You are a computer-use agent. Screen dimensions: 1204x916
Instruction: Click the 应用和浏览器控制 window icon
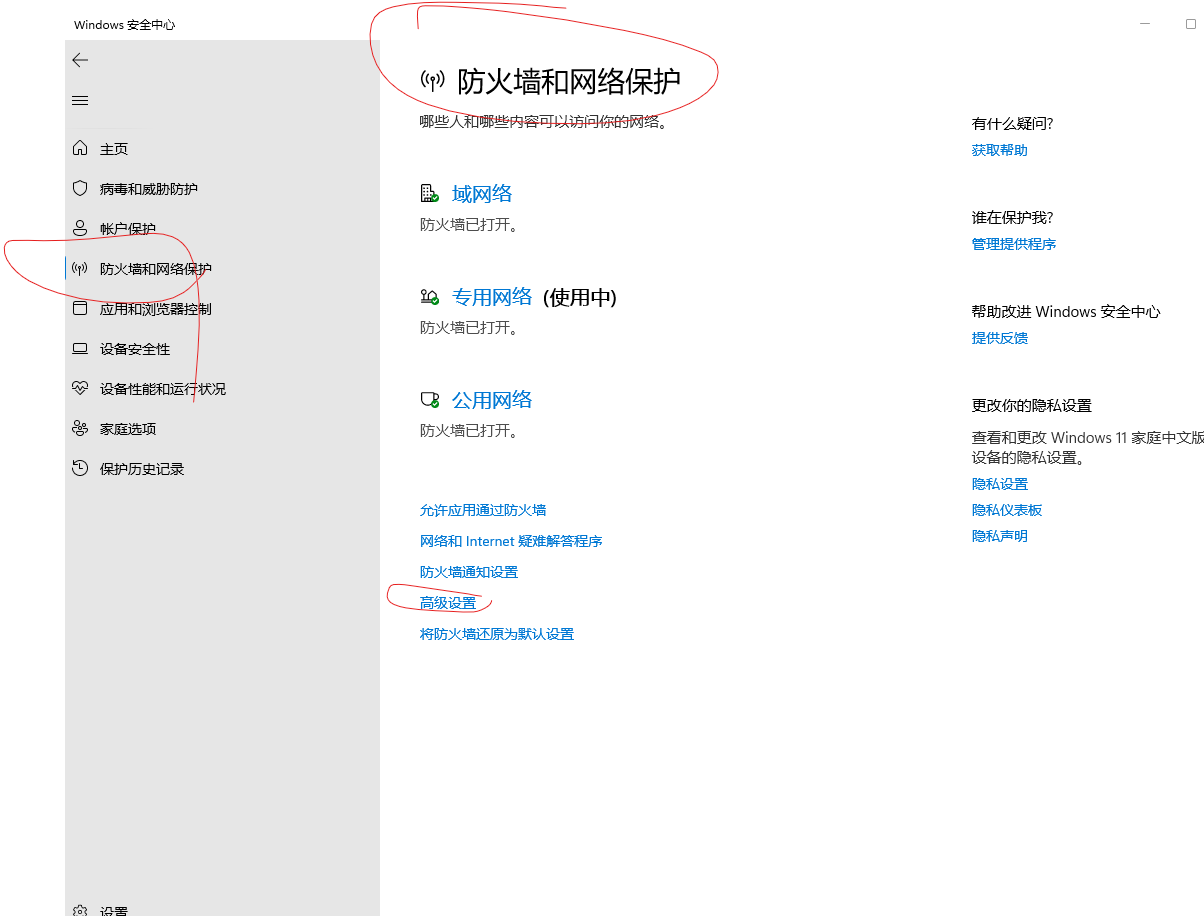80,308
